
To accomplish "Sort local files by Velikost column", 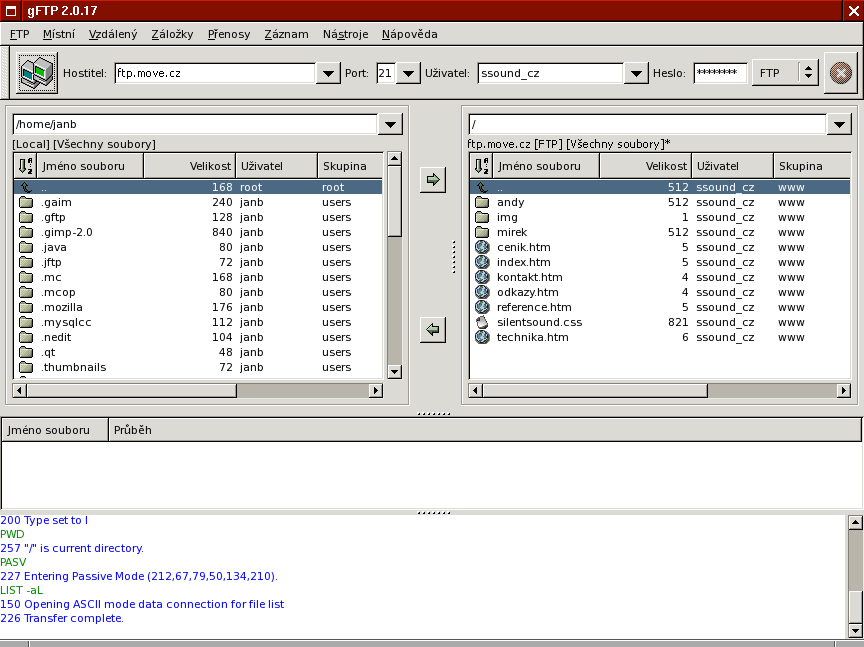I will (x=190, y=166).
